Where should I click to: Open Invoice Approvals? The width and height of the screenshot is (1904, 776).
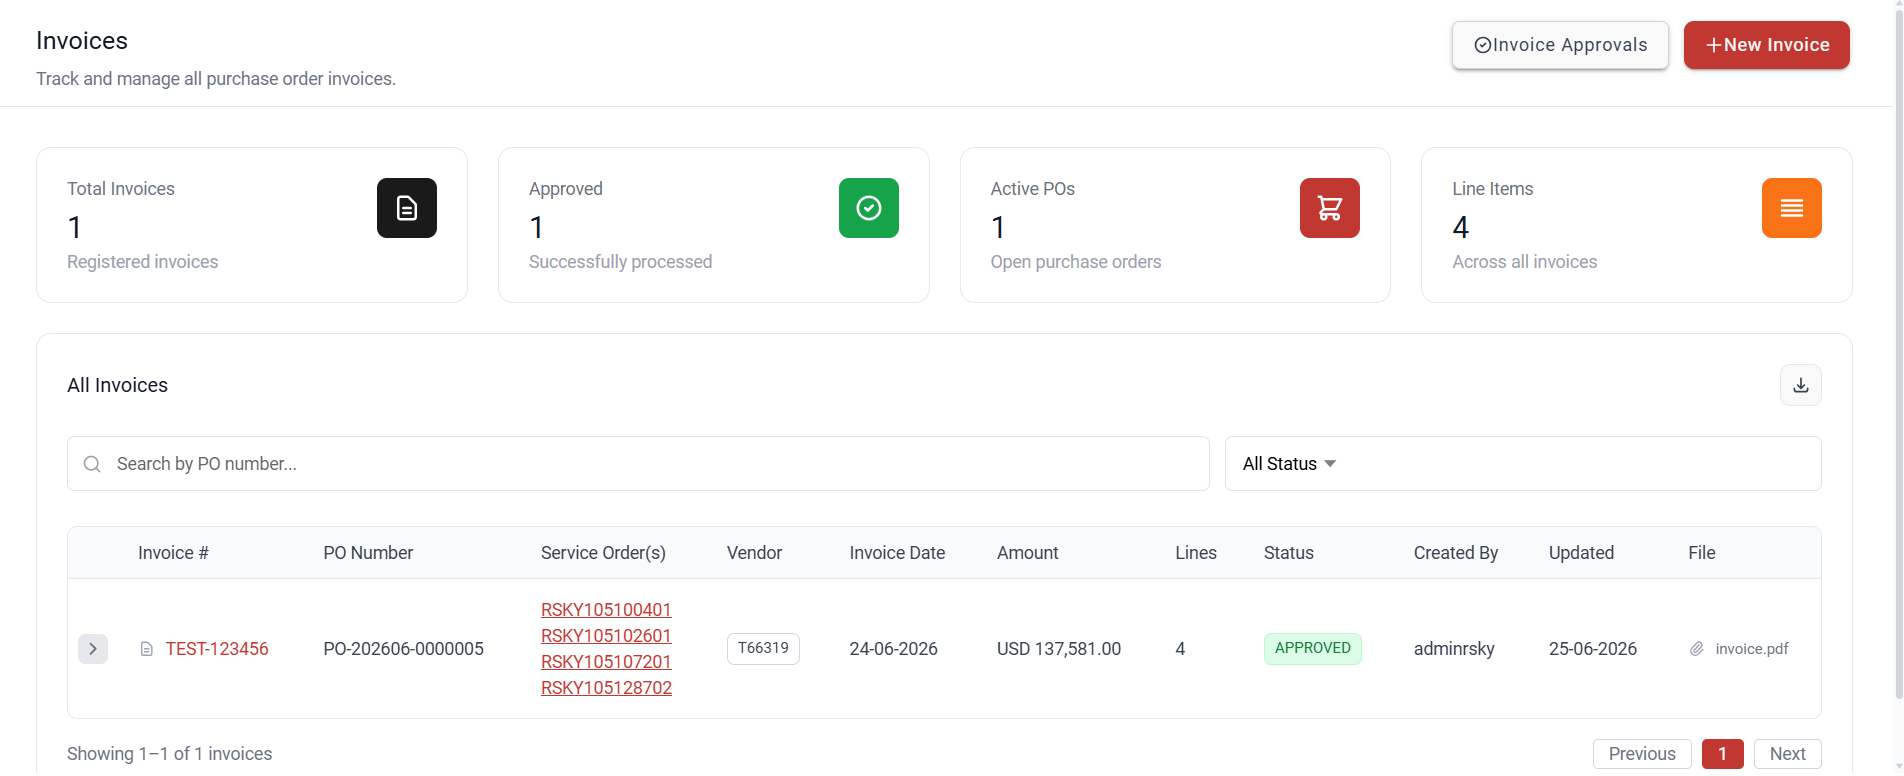click(1560, 45)
